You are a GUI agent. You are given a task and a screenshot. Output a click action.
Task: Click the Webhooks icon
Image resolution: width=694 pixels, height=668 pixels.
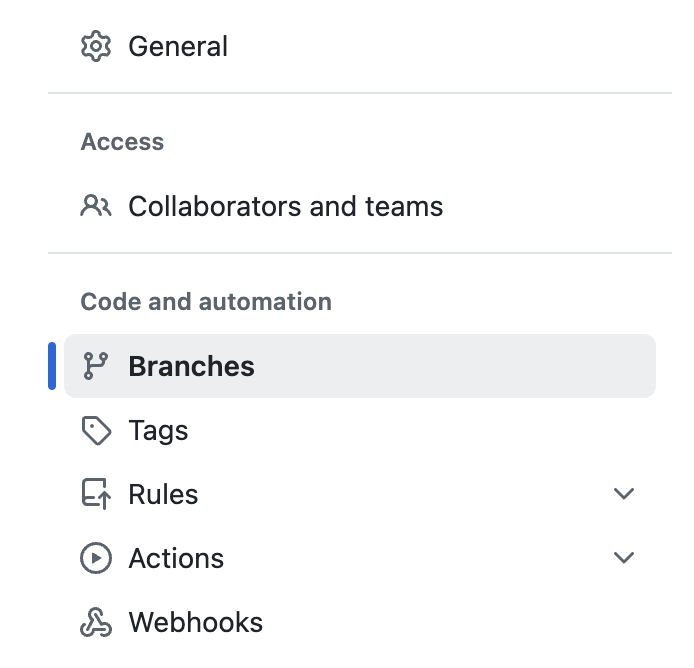pyautogui.click(x=96, y=622)
